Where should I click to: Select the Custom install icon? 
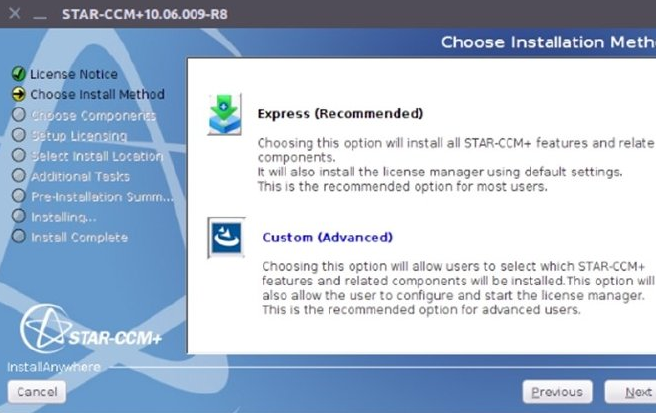point(226,238)
